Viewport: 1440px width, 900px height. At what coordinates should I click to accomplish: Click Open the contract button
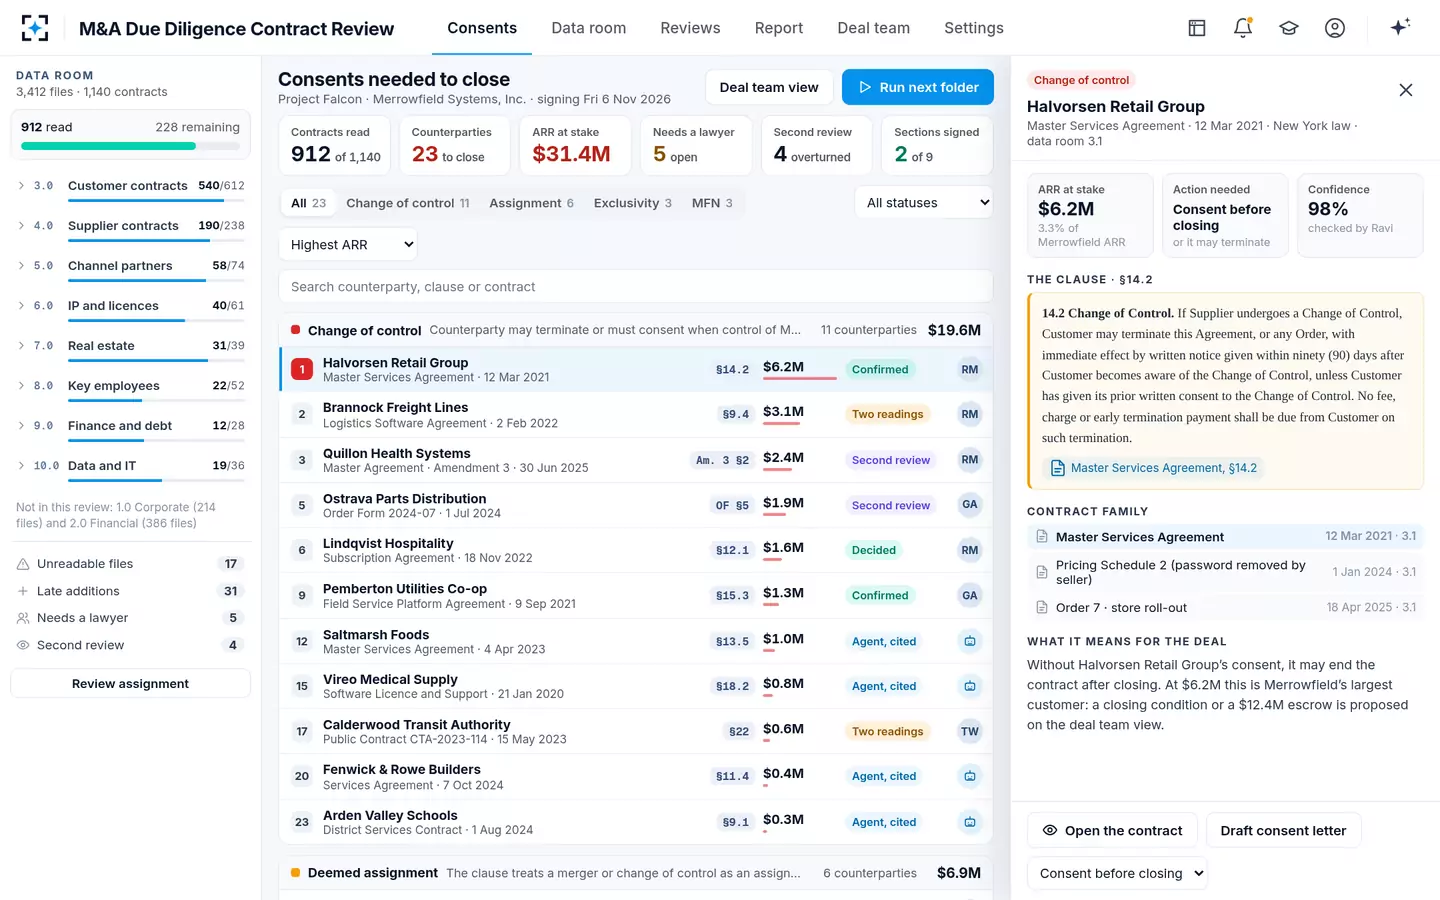(1112, 830)
